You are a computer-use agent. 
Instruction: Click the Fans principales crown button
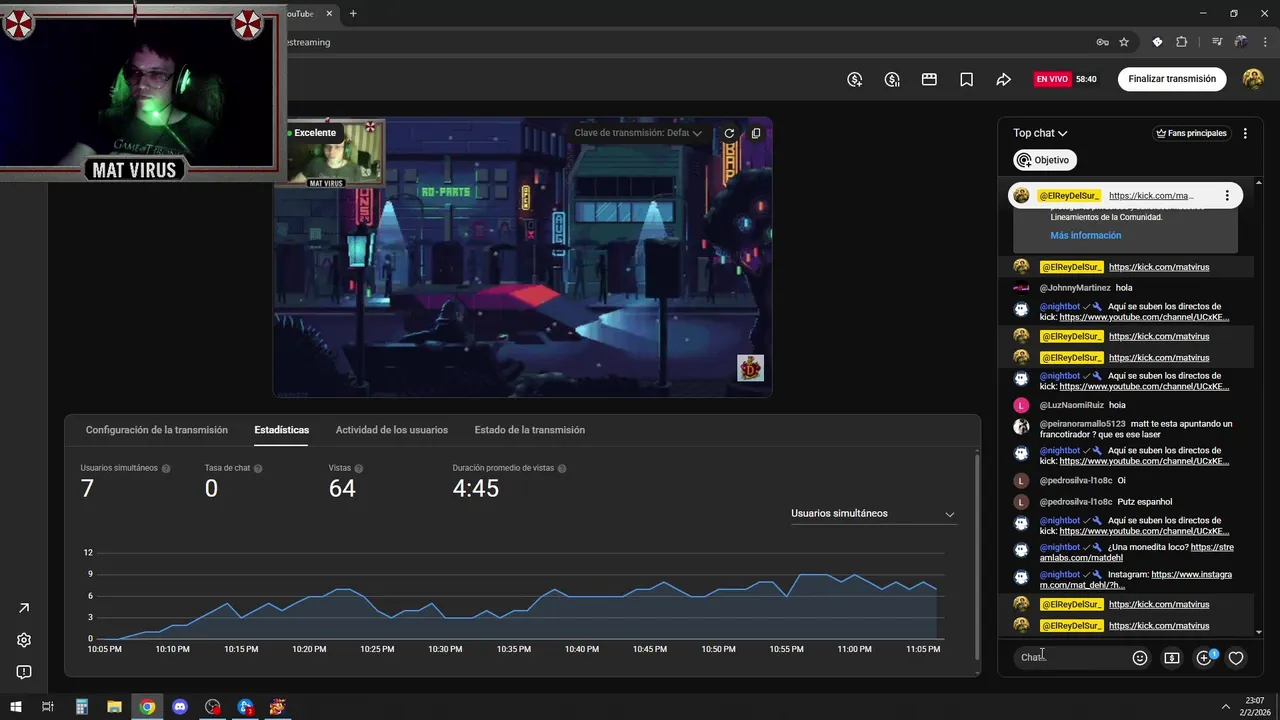tap(1191, 133)
